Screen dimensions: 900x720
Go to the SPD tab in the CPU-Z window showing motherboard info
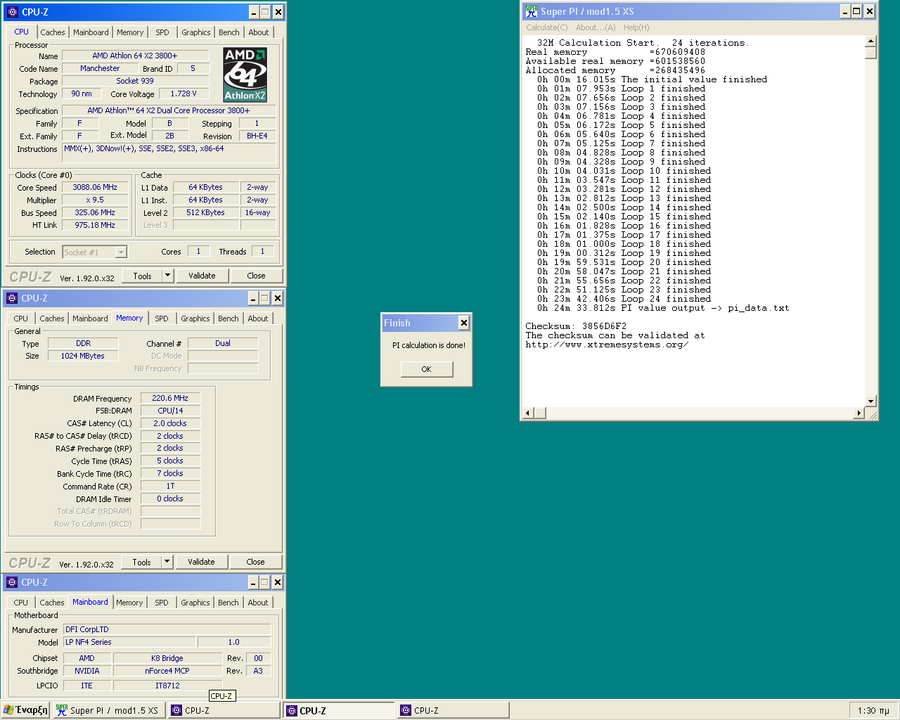162,603
